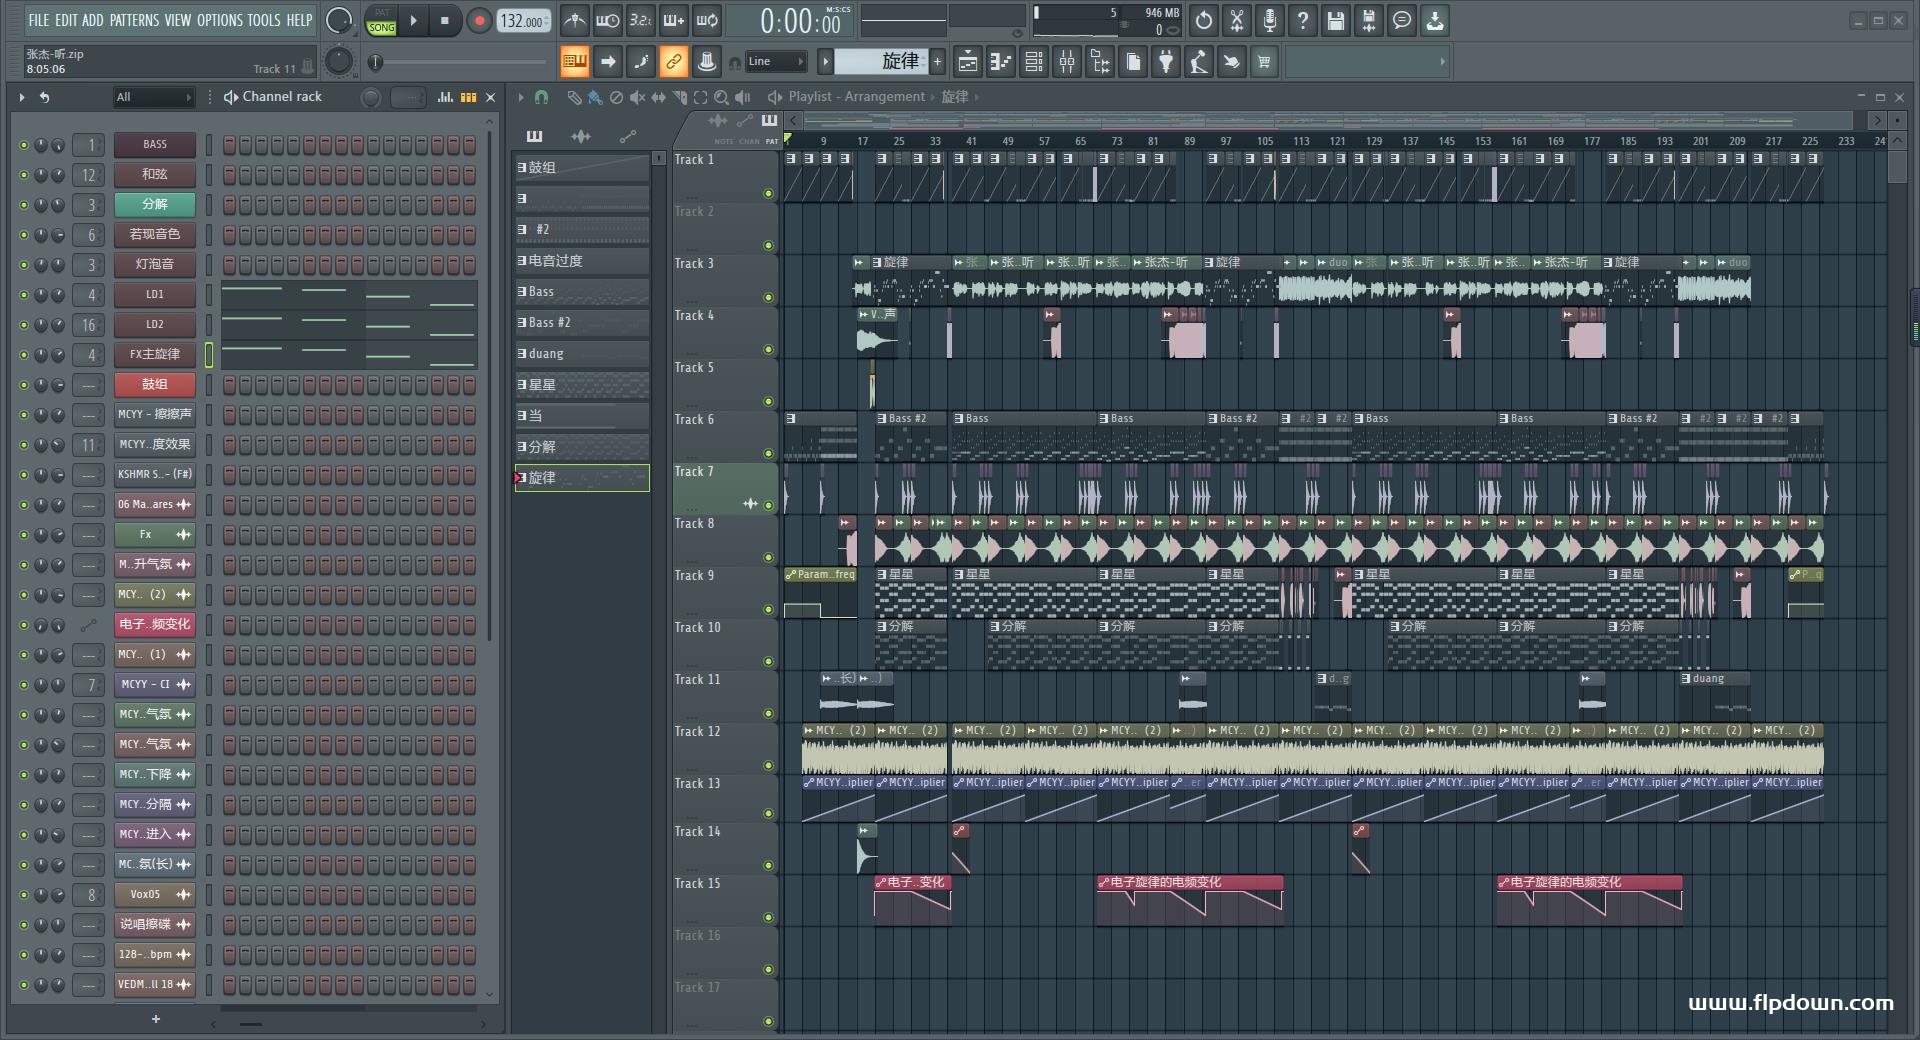Export audio with the render icon
Screen dimensions: 1920x1040
click(1369, 20)
